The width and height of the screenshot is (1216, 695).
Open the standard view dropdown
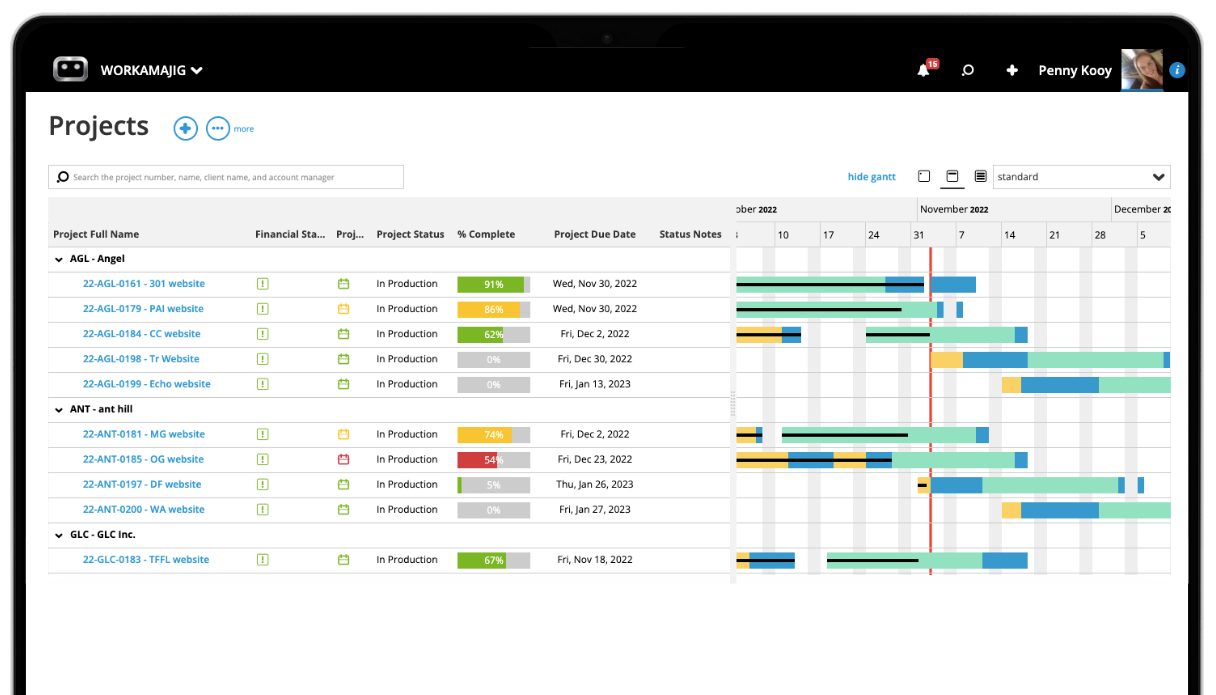pyautogui.click(x=1081, y=176)
